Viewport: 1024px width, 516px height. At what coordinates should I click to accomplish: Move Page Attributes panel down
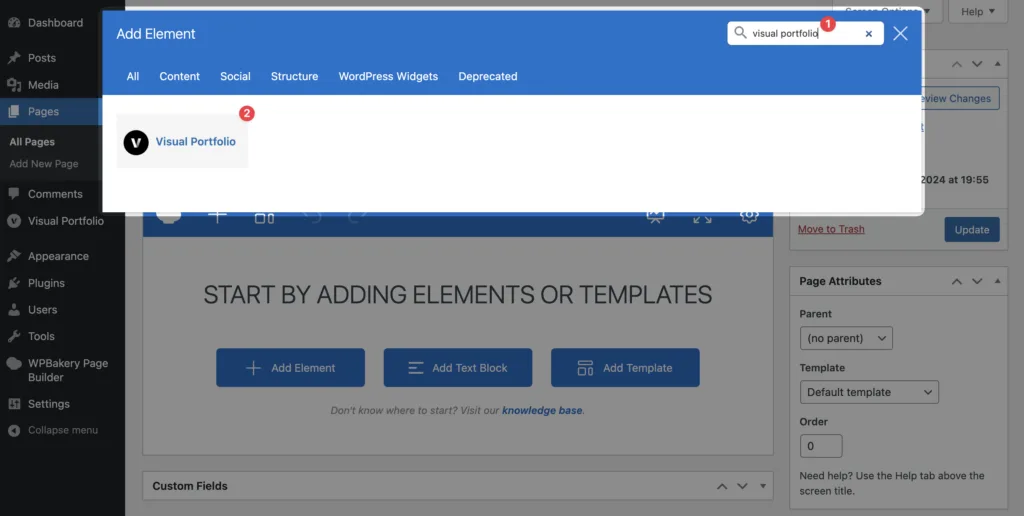[977, 282]
